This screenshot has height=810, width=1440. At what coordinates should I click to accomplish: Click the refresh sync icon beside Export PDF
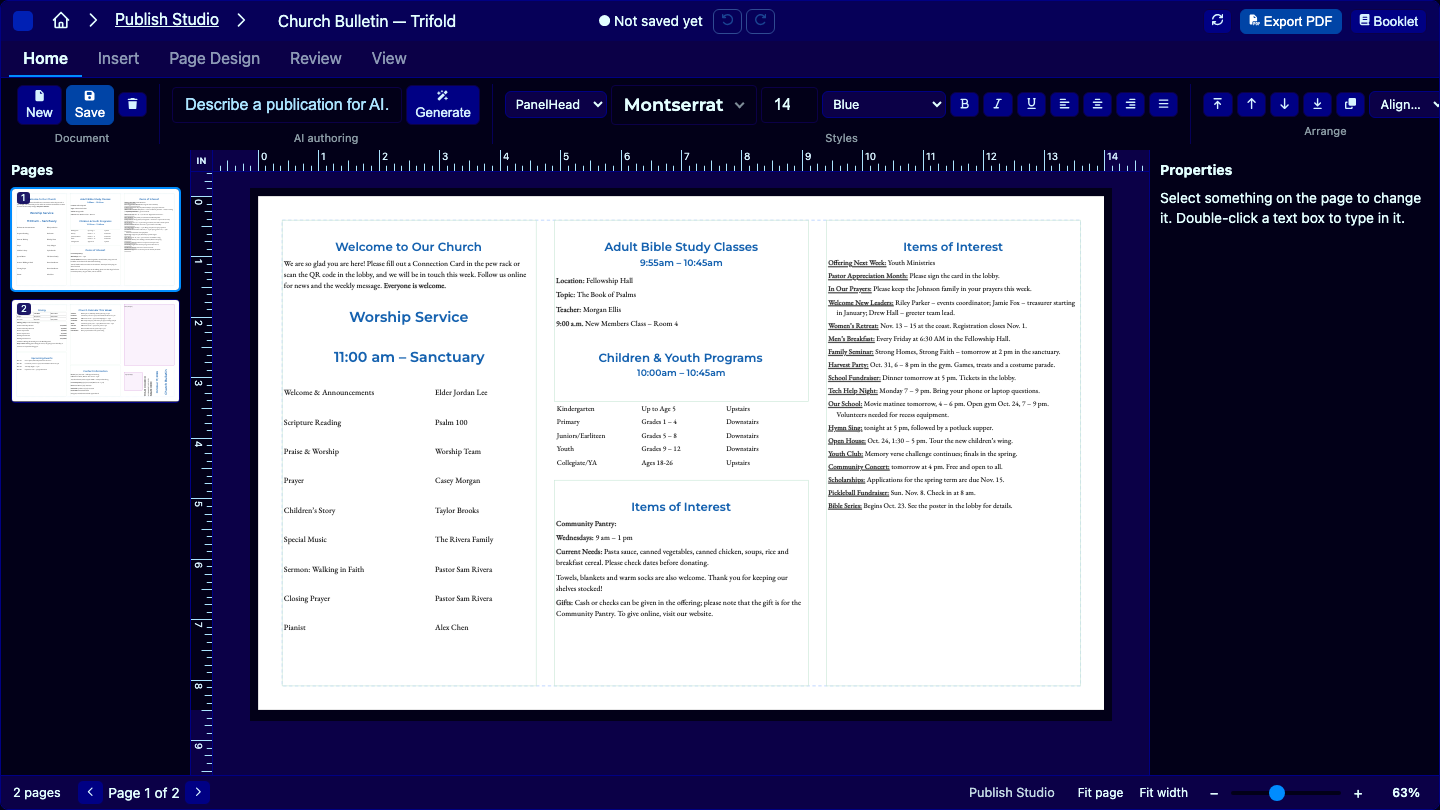(x=1217, y=21)
